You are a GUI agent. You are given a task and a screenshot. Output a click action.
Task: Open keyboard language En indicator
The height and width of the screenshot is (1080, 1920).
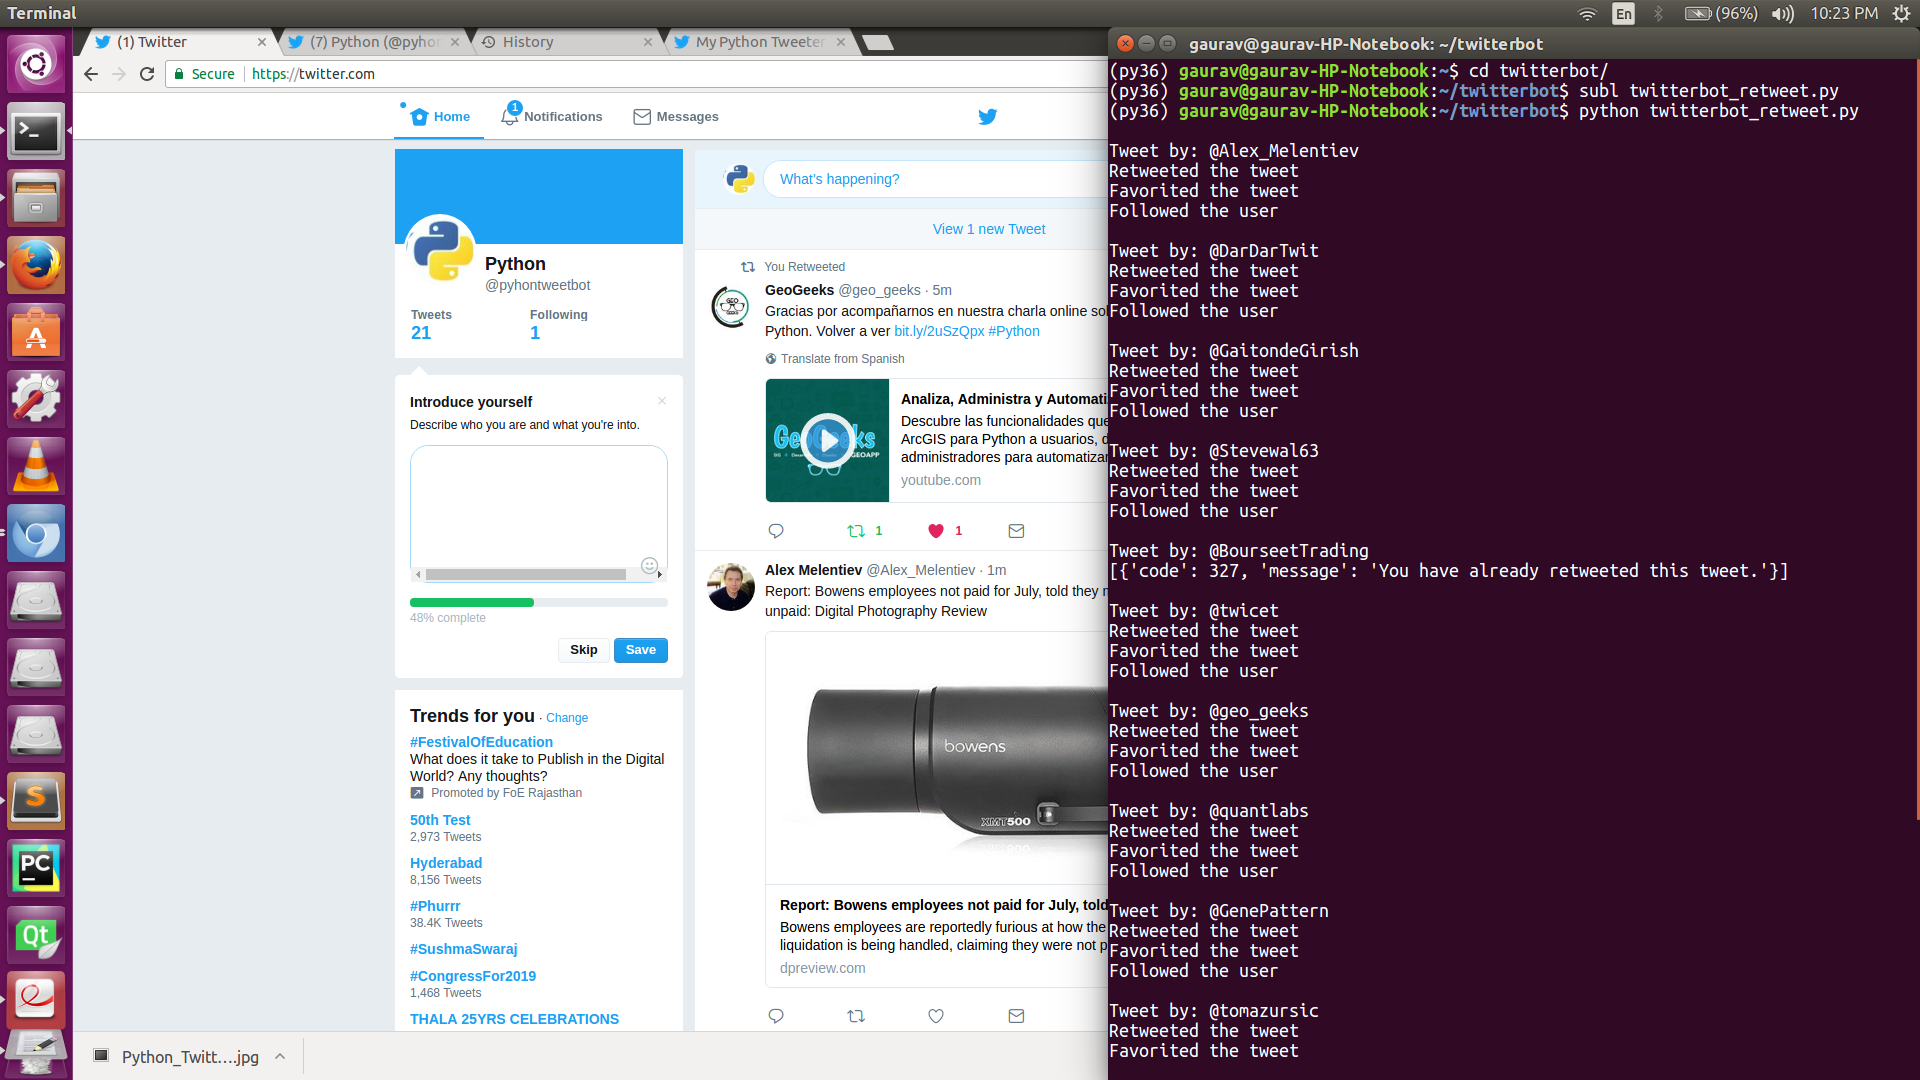point(1624,13)
